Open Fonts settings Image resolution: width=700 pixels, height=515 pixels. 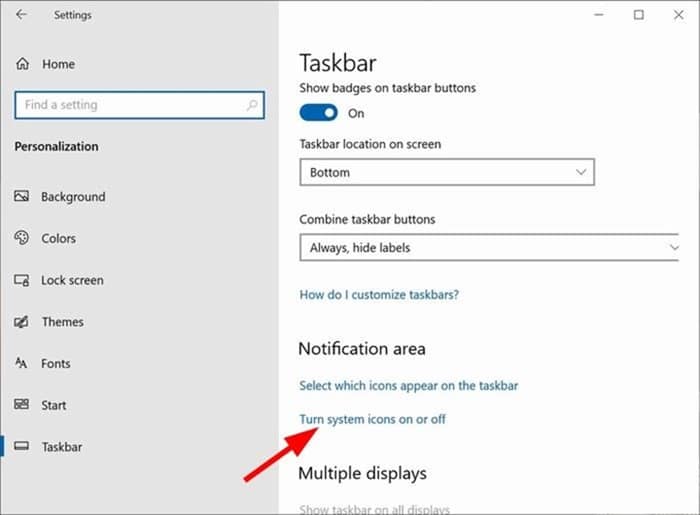[56, 364]
